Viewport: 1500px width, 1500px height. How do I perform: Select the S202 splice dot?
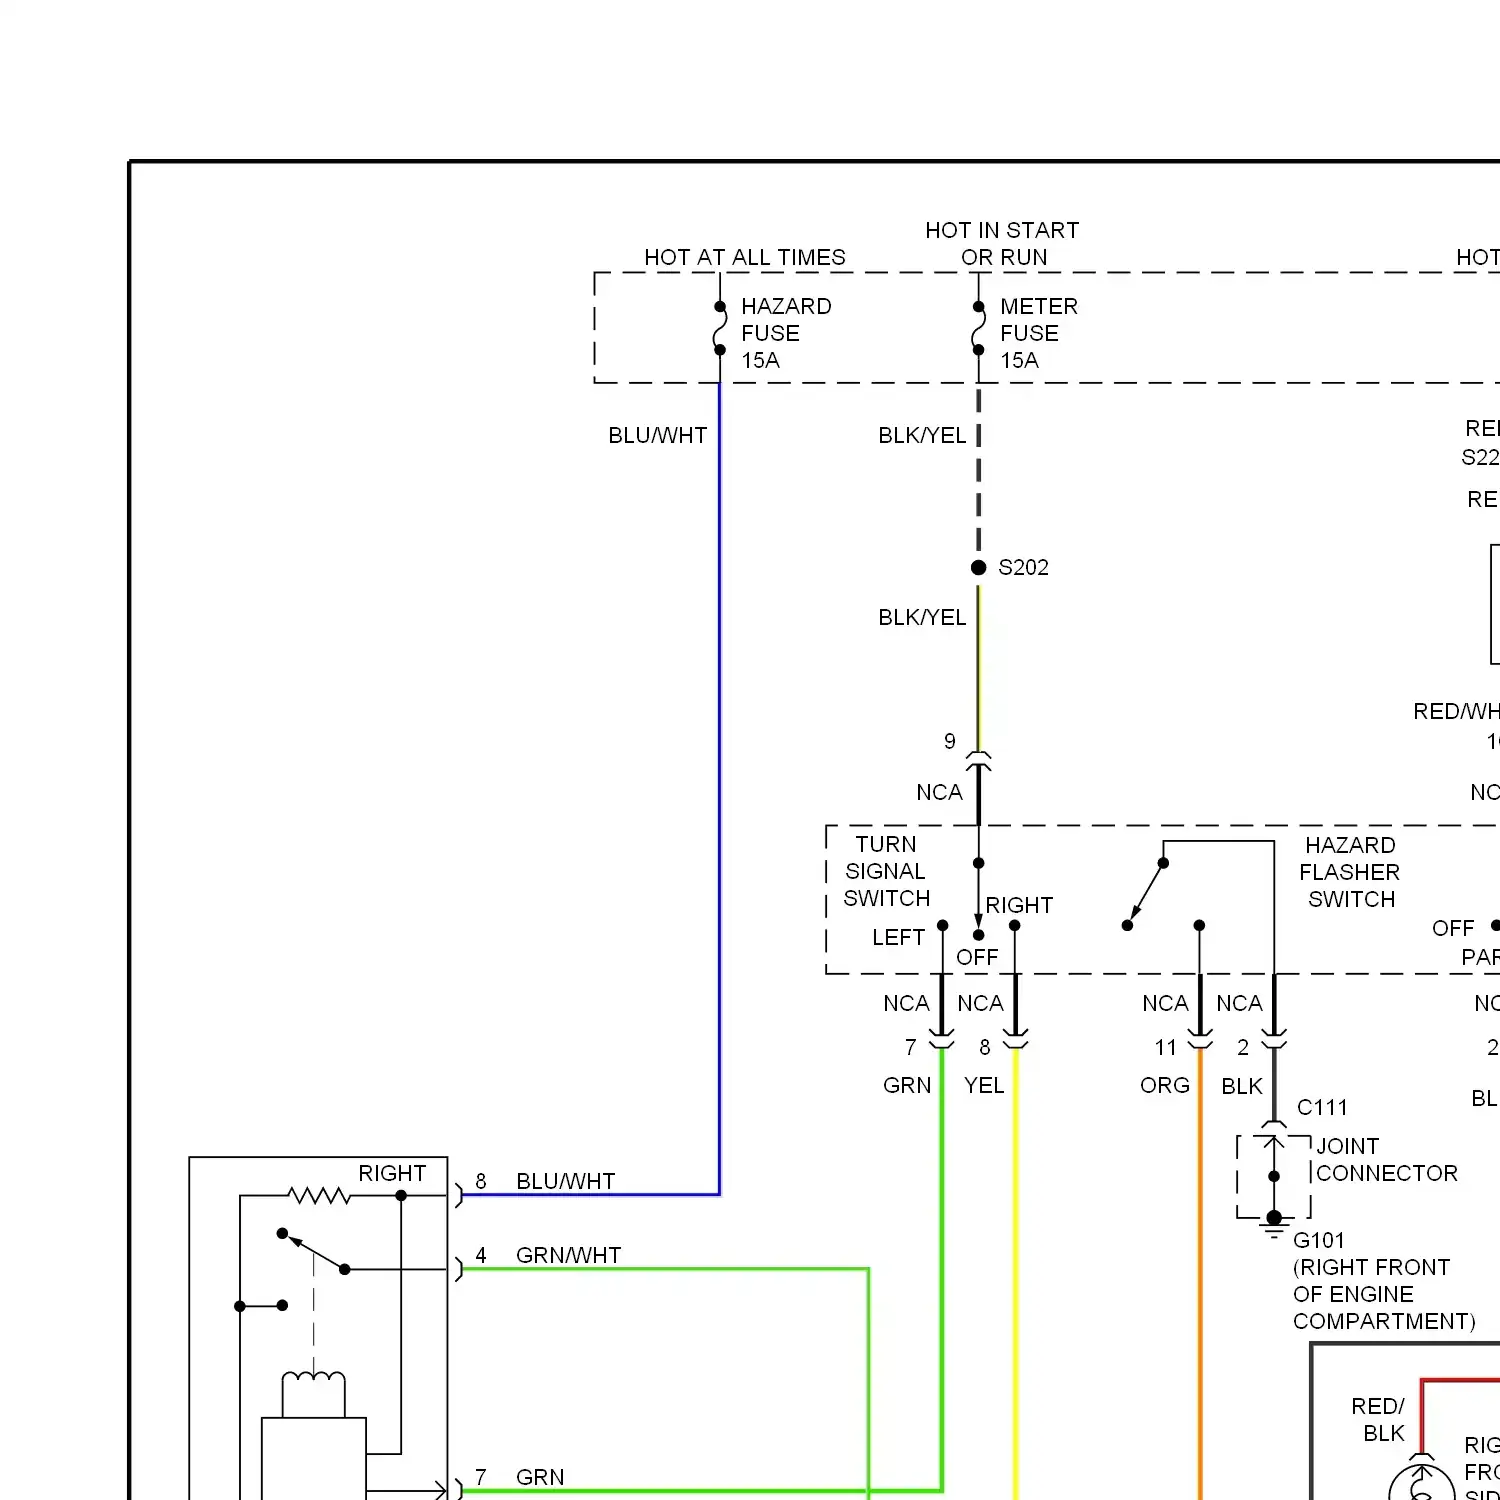[979, 567]
